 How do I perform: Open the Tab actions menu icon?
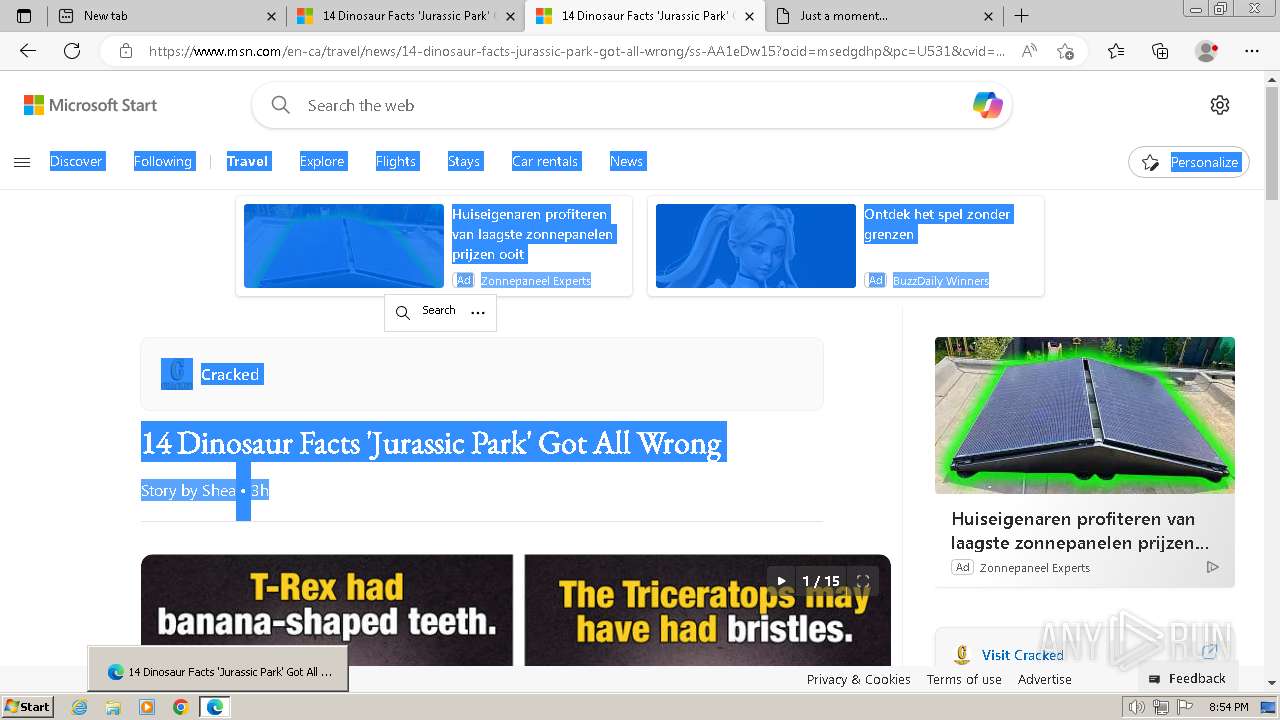(x=24, y=16)
